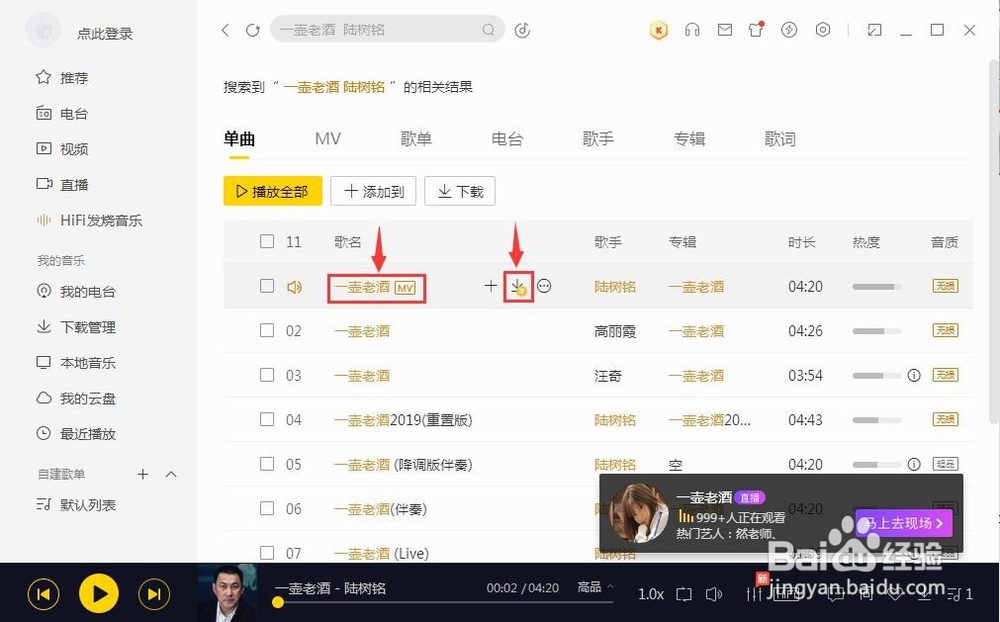Open equalizer sound effects icon

754,594
